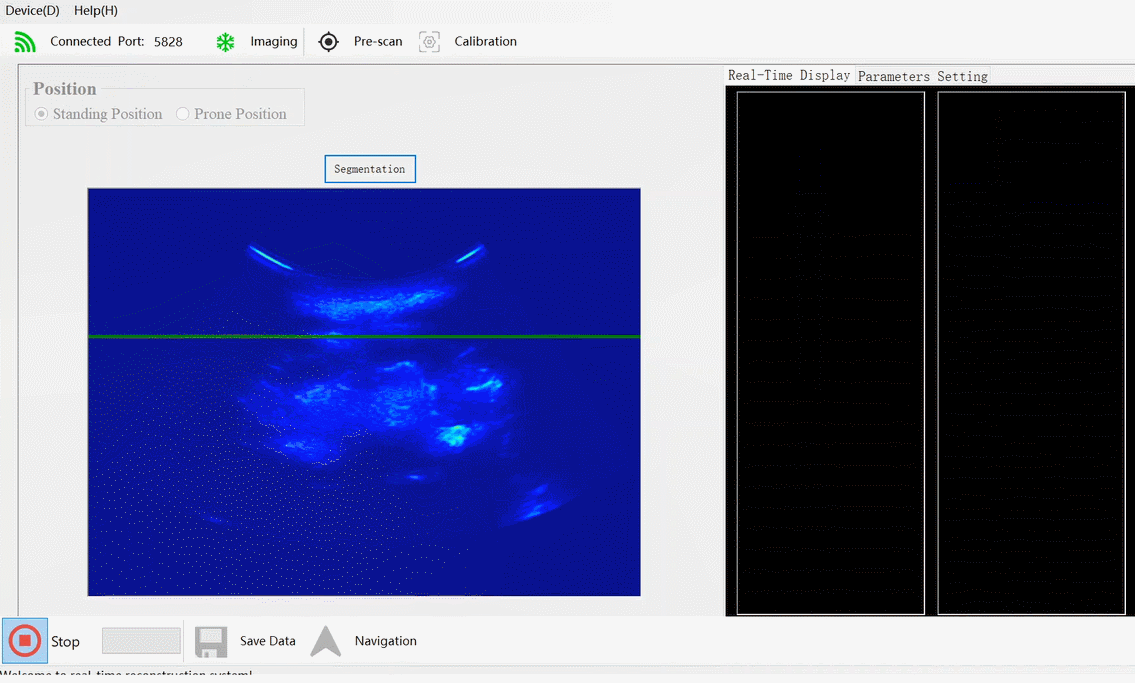Click the Imaging toolbar label
The image size is (1135, 683).
point(274,41)
